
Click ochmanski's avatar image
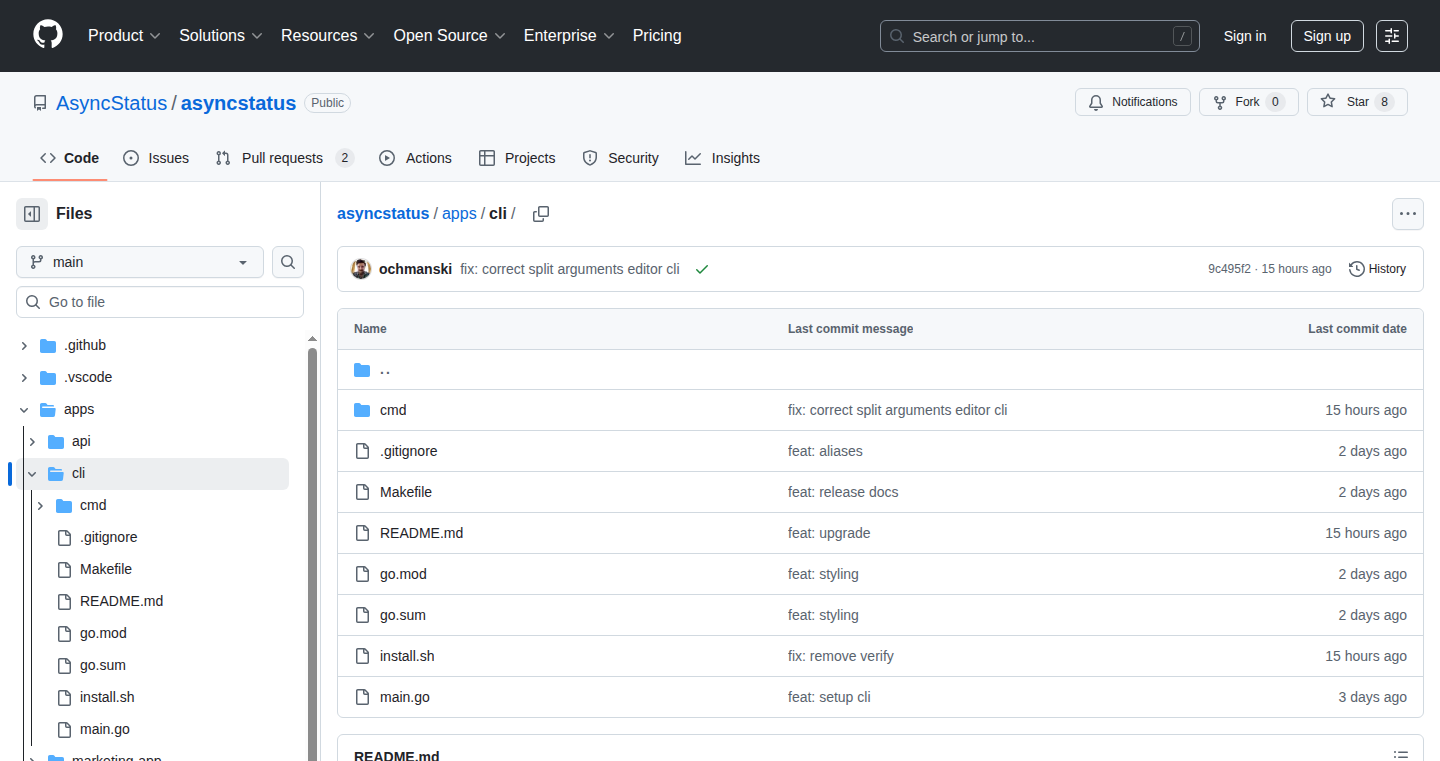(x=361, y=269)
